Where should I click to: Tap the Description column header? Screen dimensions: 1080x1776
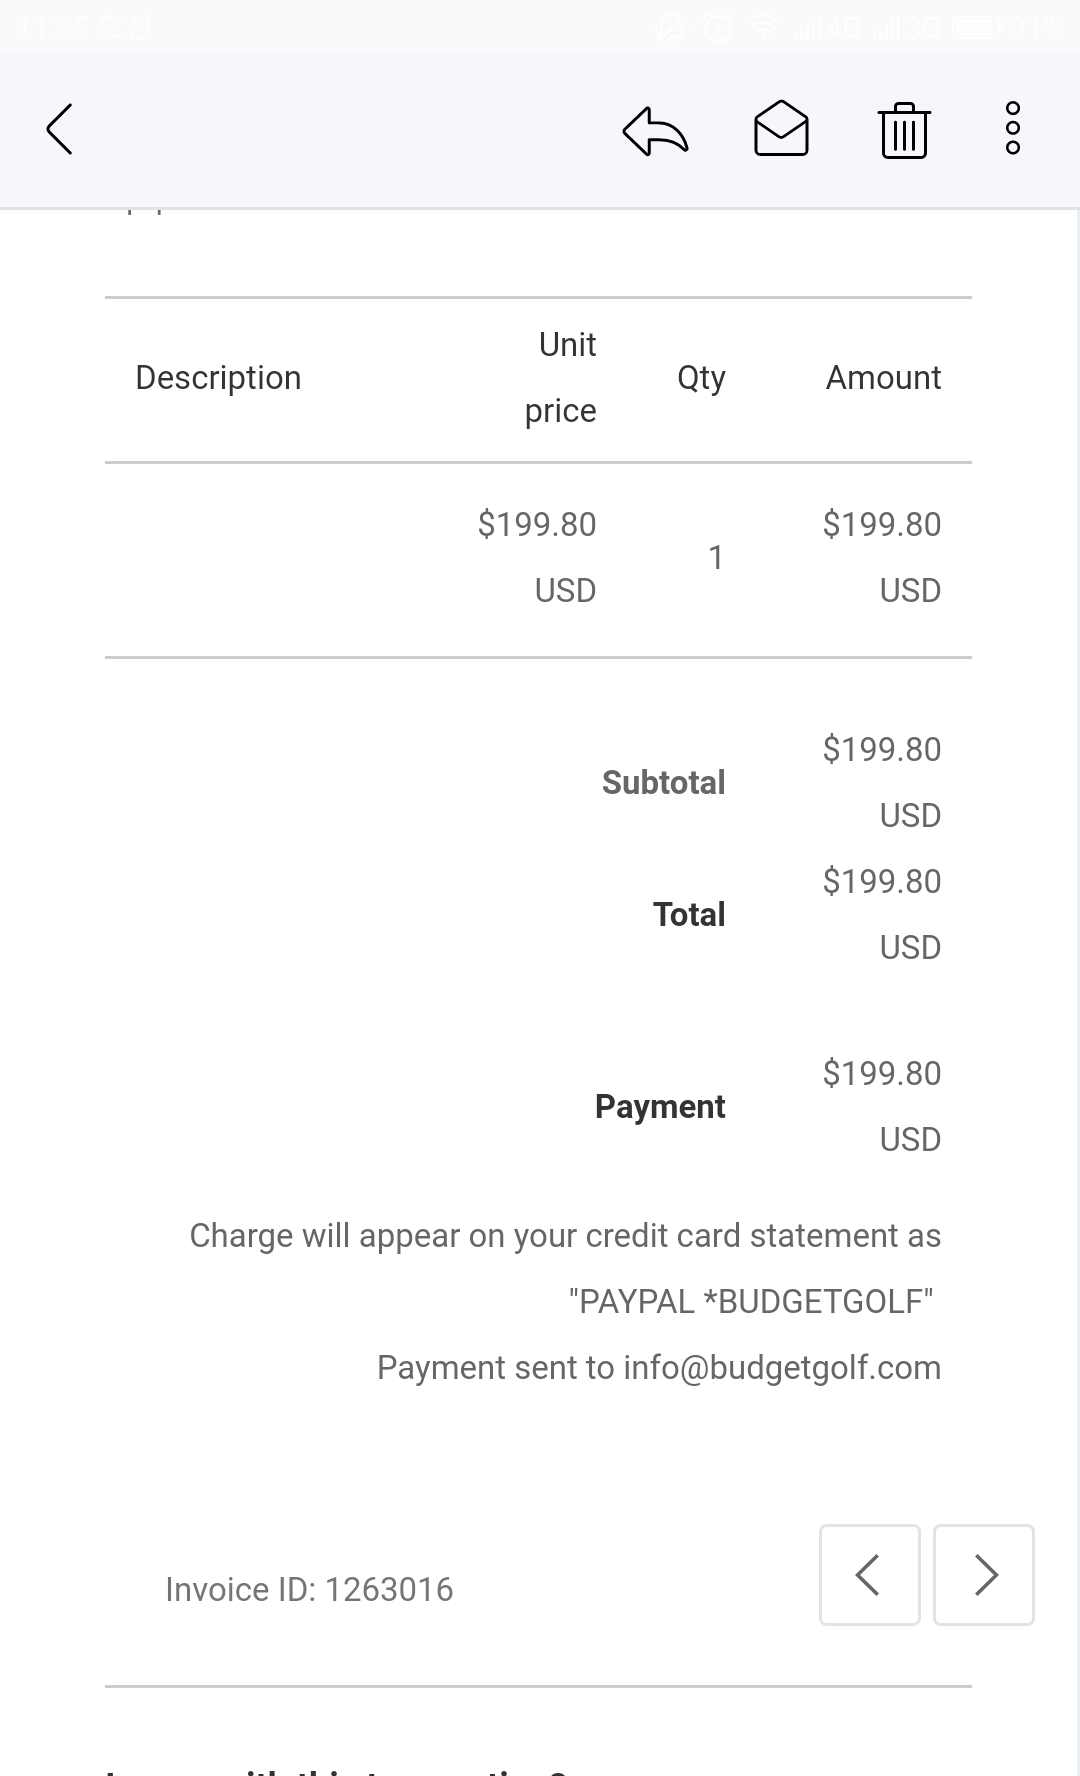[x=218, y=378]
